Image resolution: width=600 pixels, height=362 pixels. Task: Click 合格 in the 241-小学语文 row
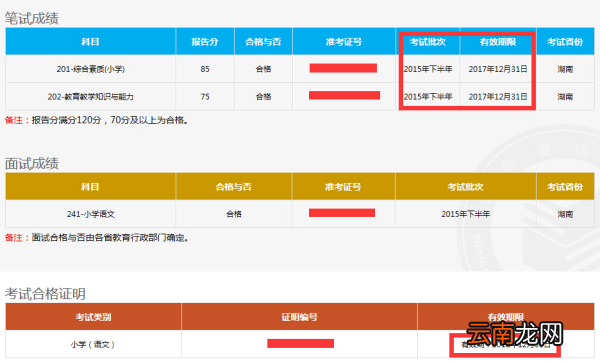(233, 214)
